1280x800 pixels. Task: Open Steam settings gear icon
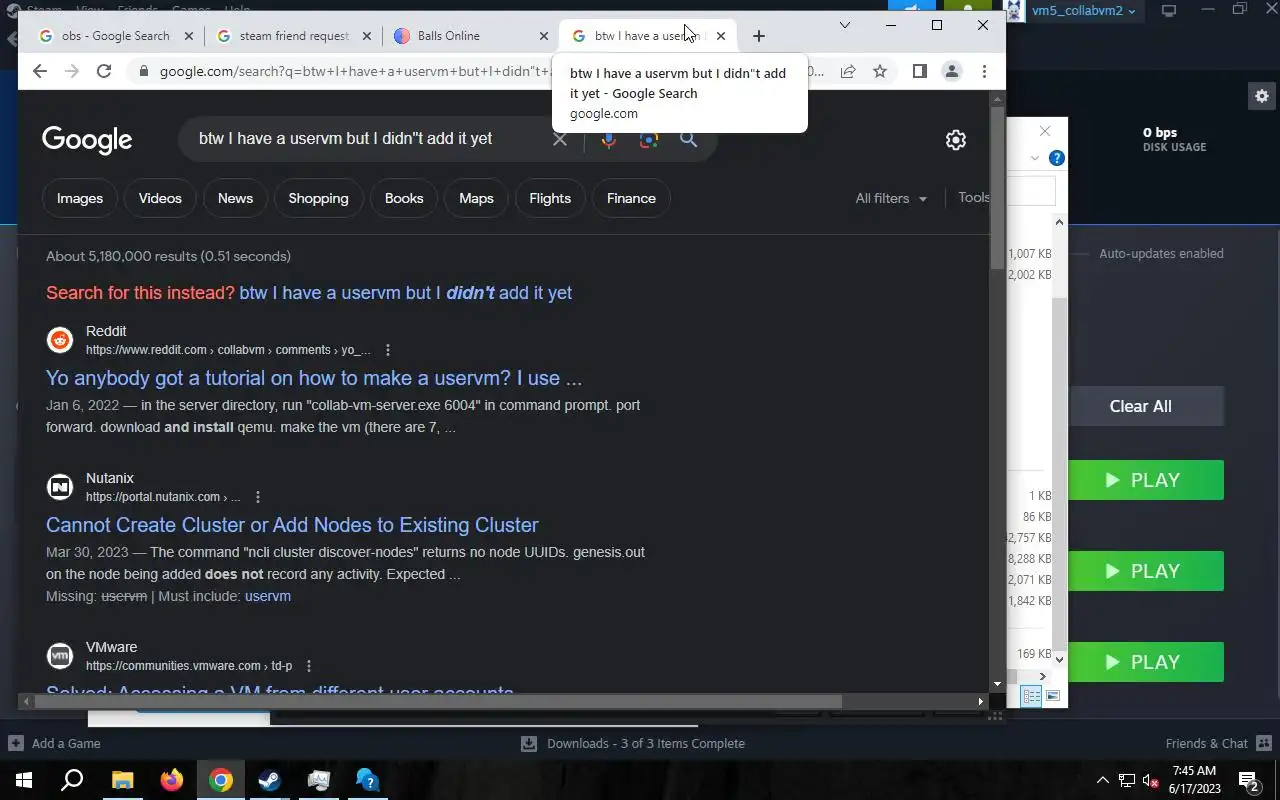pos(1261,96)
